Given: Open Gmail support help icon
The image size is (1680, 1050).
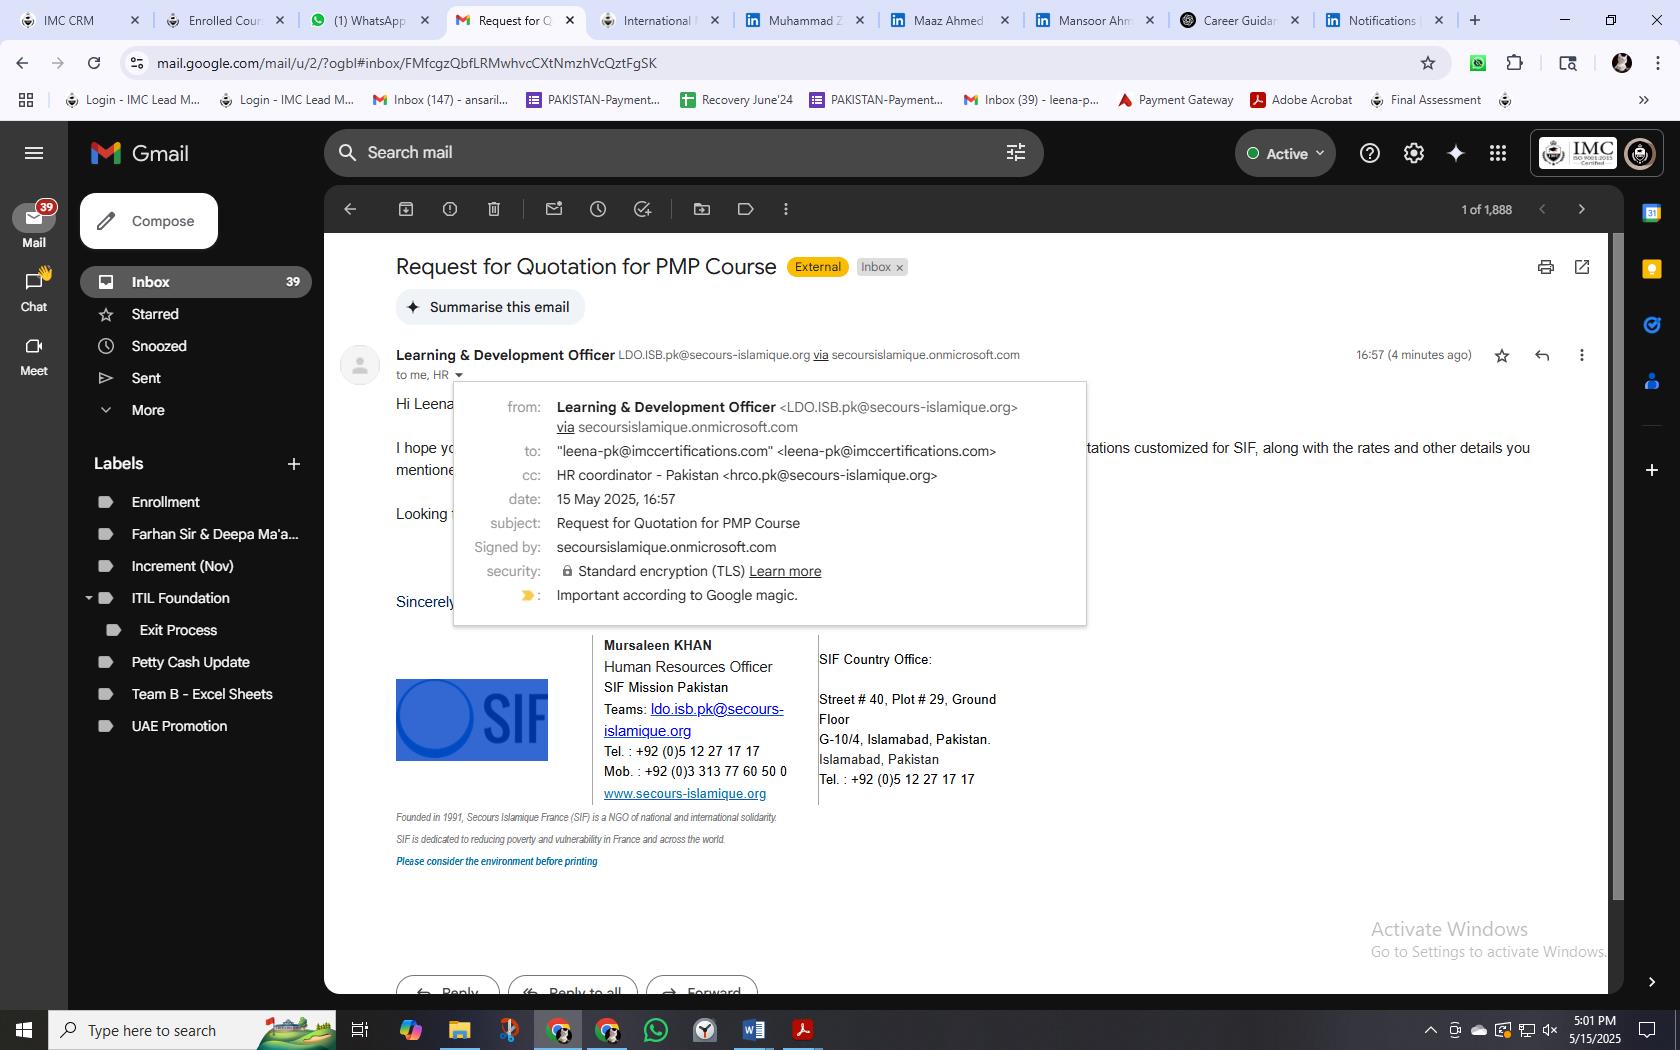Looking at the screenshot, I should [x=1370, y=153].
